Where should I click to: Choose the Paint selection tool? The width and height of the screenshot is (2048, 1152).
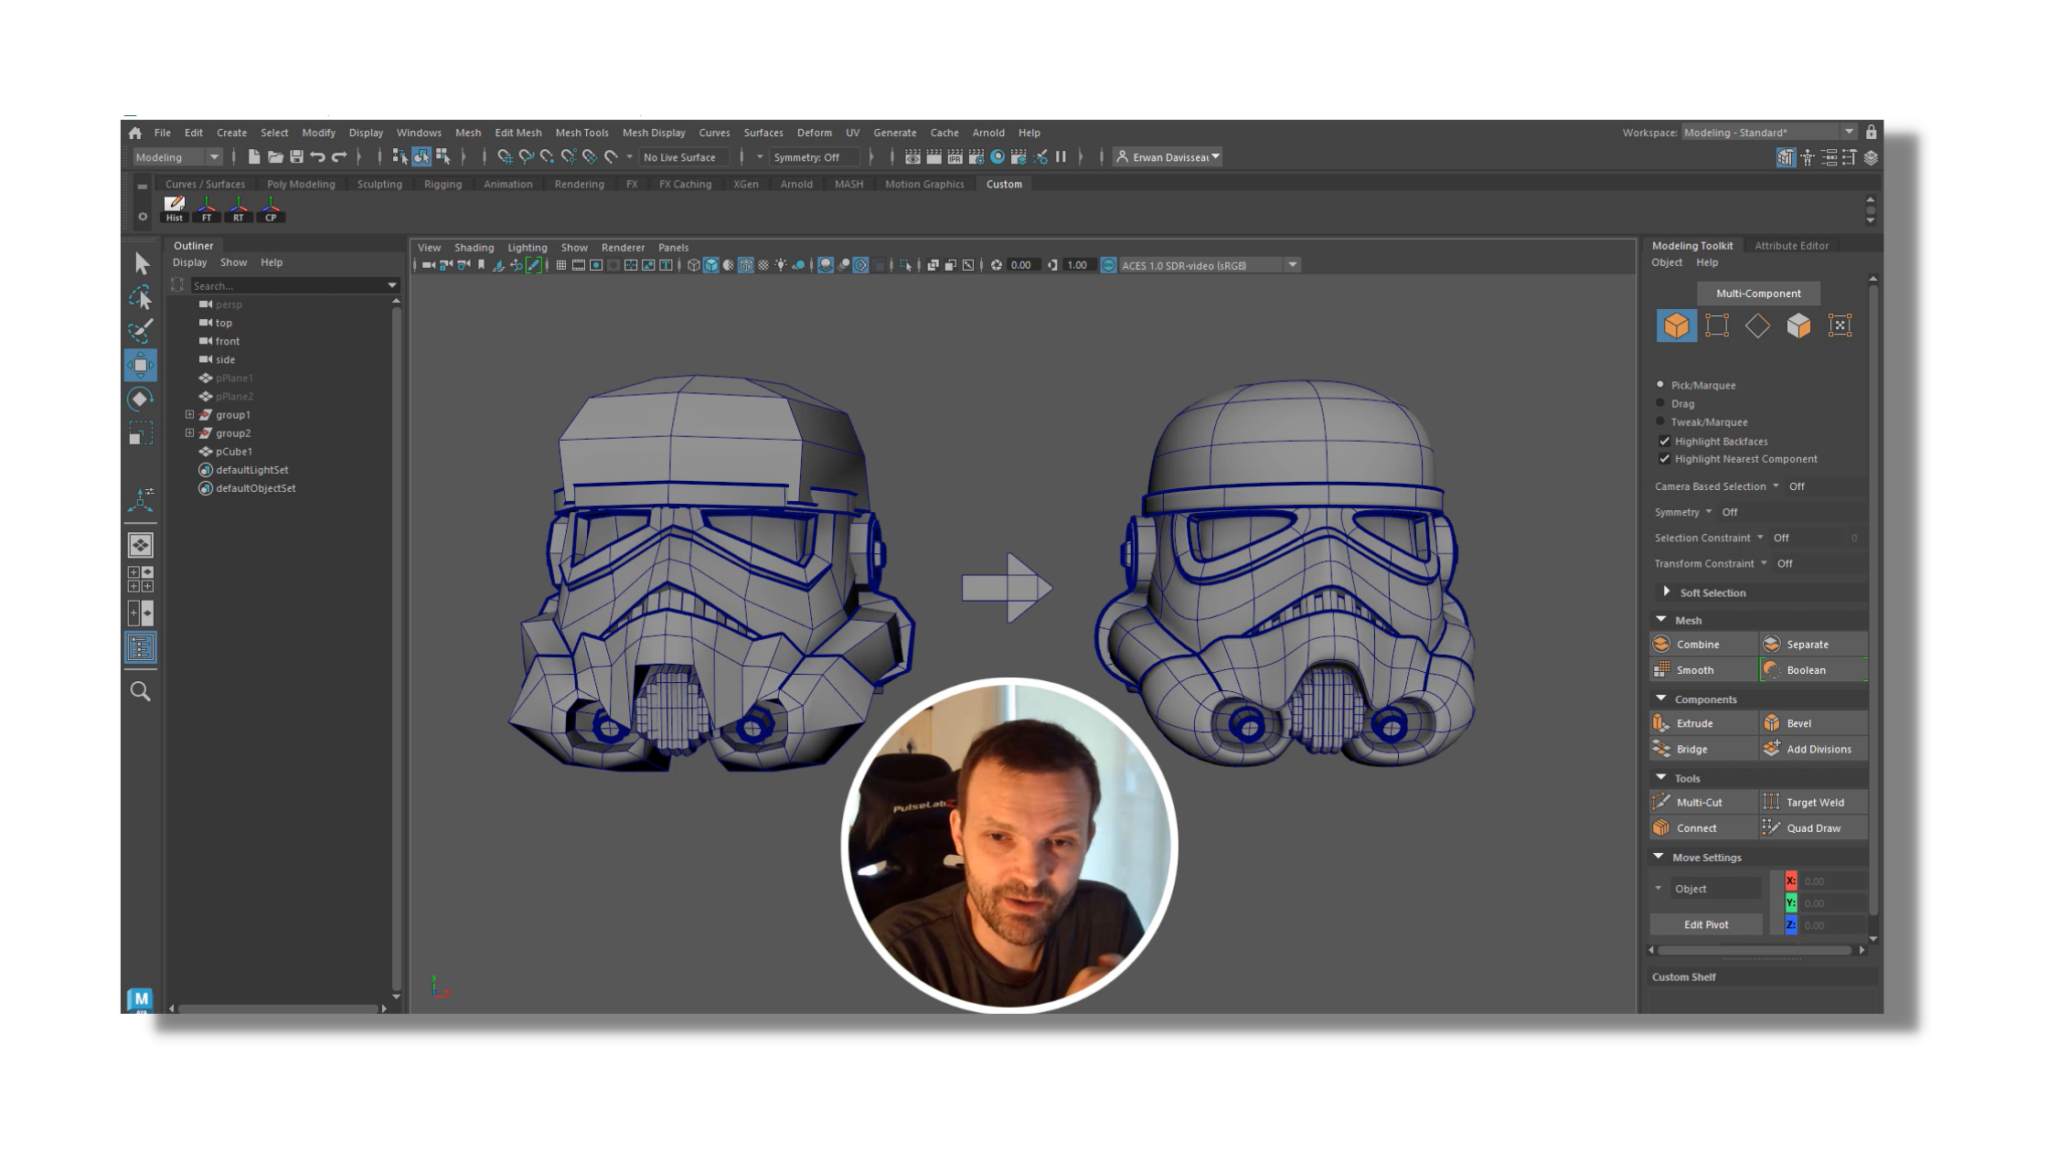point(141,330)
